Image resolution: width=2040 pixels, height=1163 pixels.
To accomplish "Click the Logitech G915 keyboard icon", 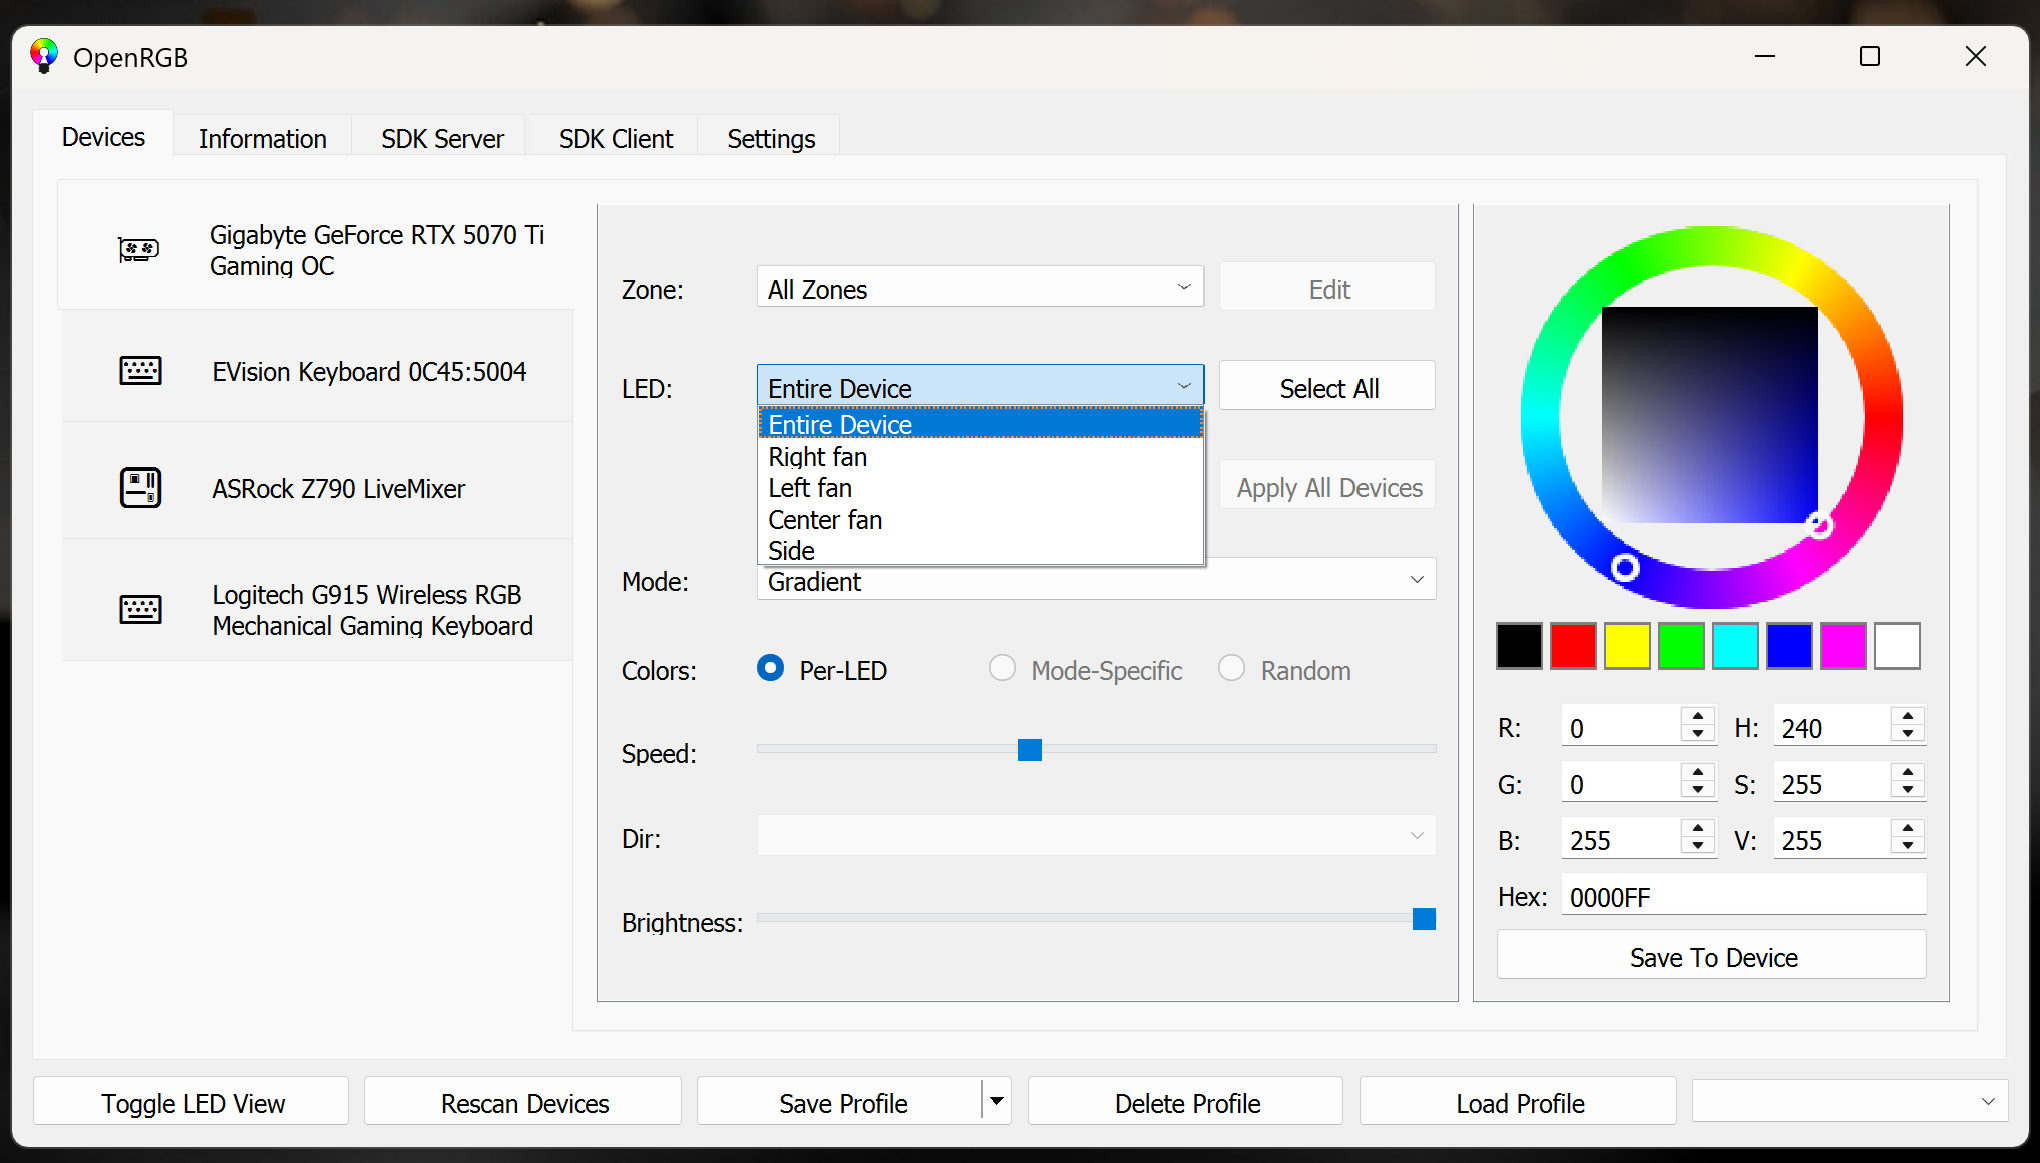I will tap(140, 609).
